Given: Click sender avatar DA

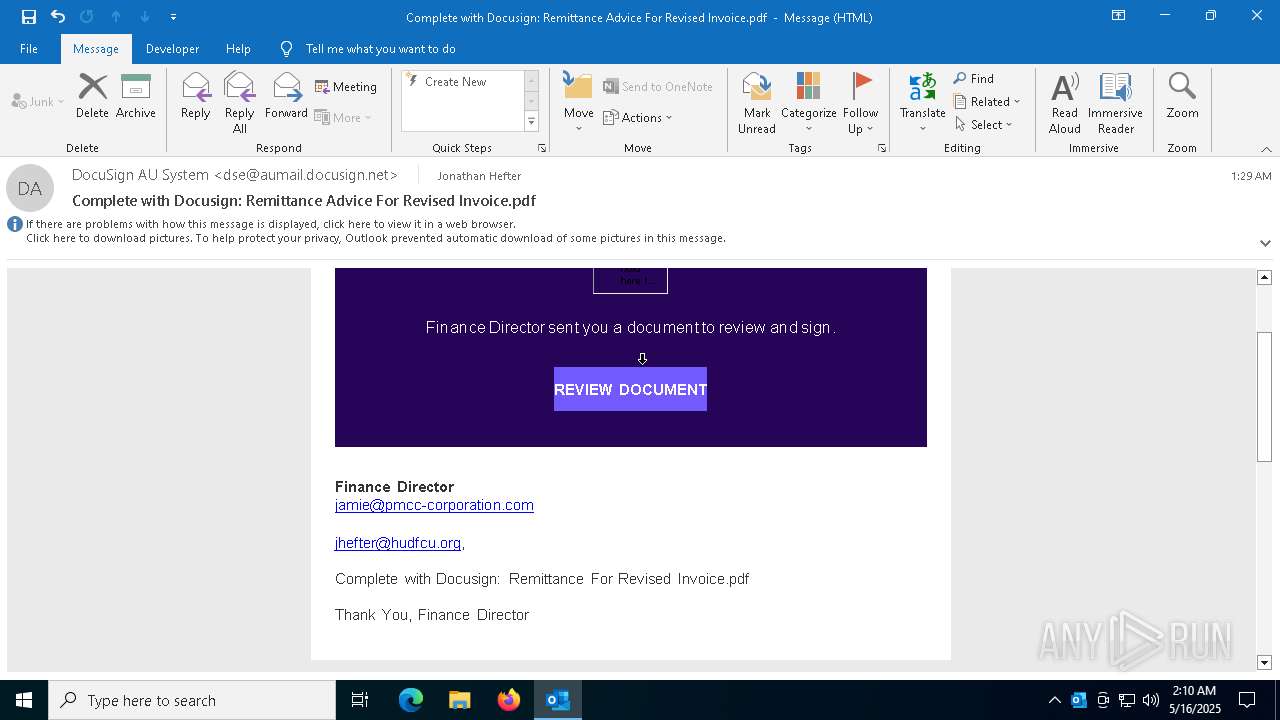Looking at the screenshot, I should point(30,188).
